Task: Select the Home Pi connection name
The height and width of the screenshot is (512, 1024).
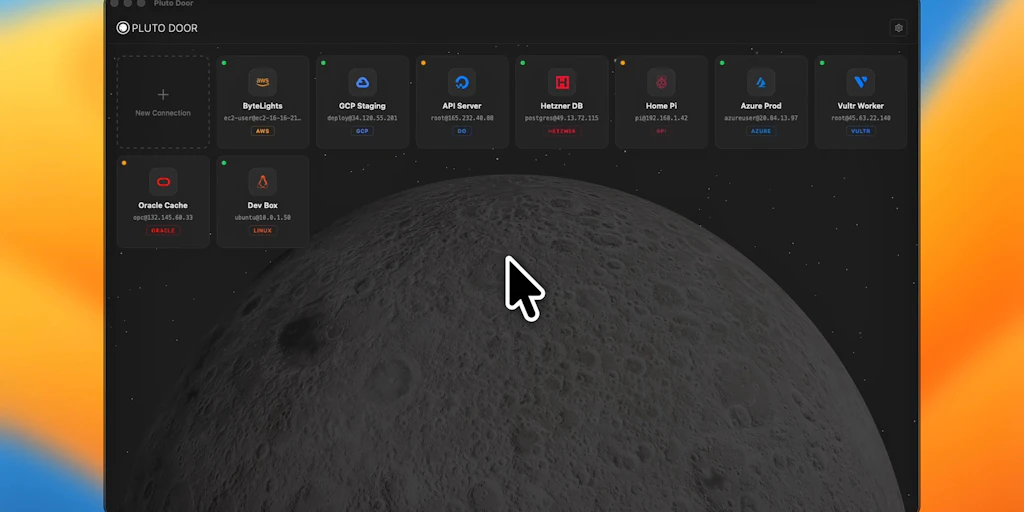Action: click(x=661, y=106)
